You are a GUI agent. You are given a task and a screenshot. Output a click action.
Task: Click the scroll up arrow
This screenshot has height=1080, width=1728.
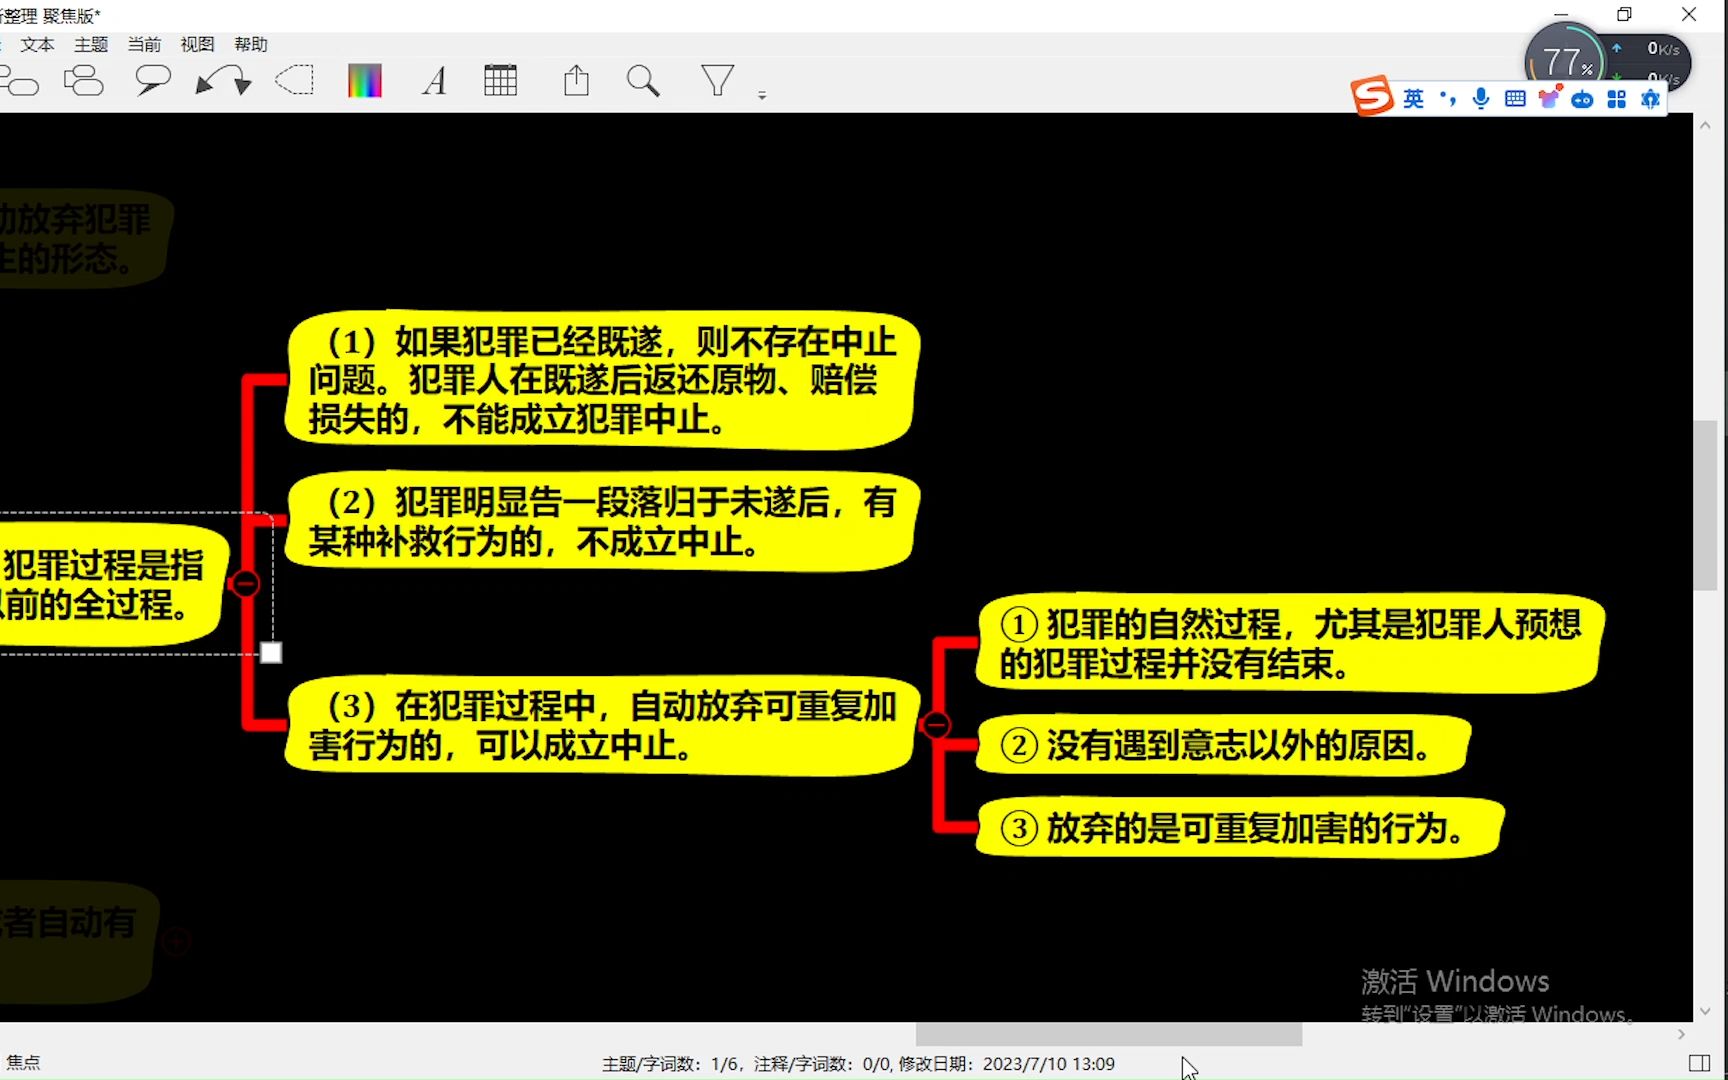tap(1706, 126)
